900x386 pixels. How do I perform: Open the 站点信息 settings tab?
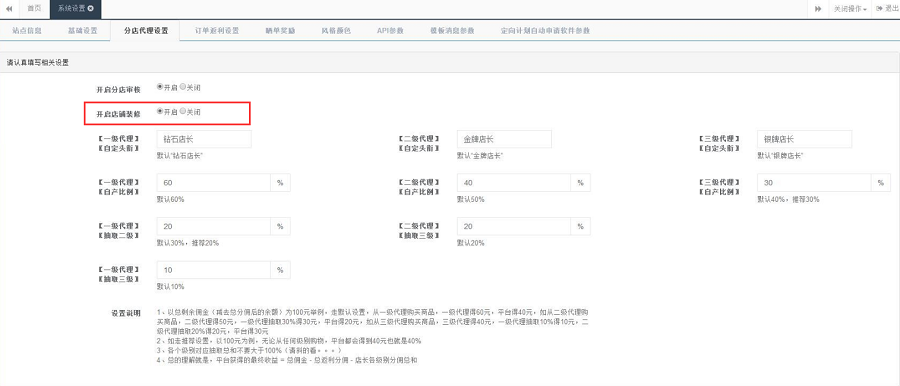pyautogui.click(x=26, y=30)
